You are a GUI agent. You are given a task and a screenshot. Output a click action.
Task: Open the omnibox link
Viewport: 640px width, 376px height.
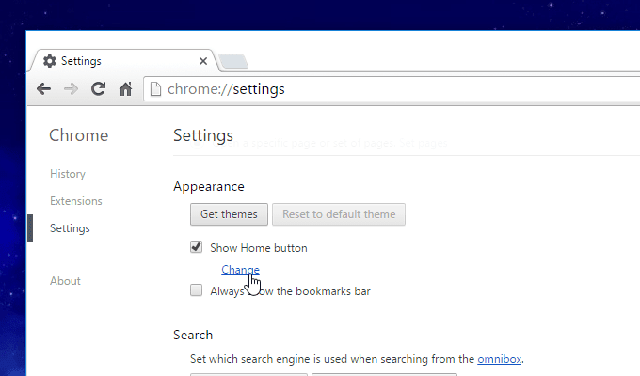[x=499, y=359]
